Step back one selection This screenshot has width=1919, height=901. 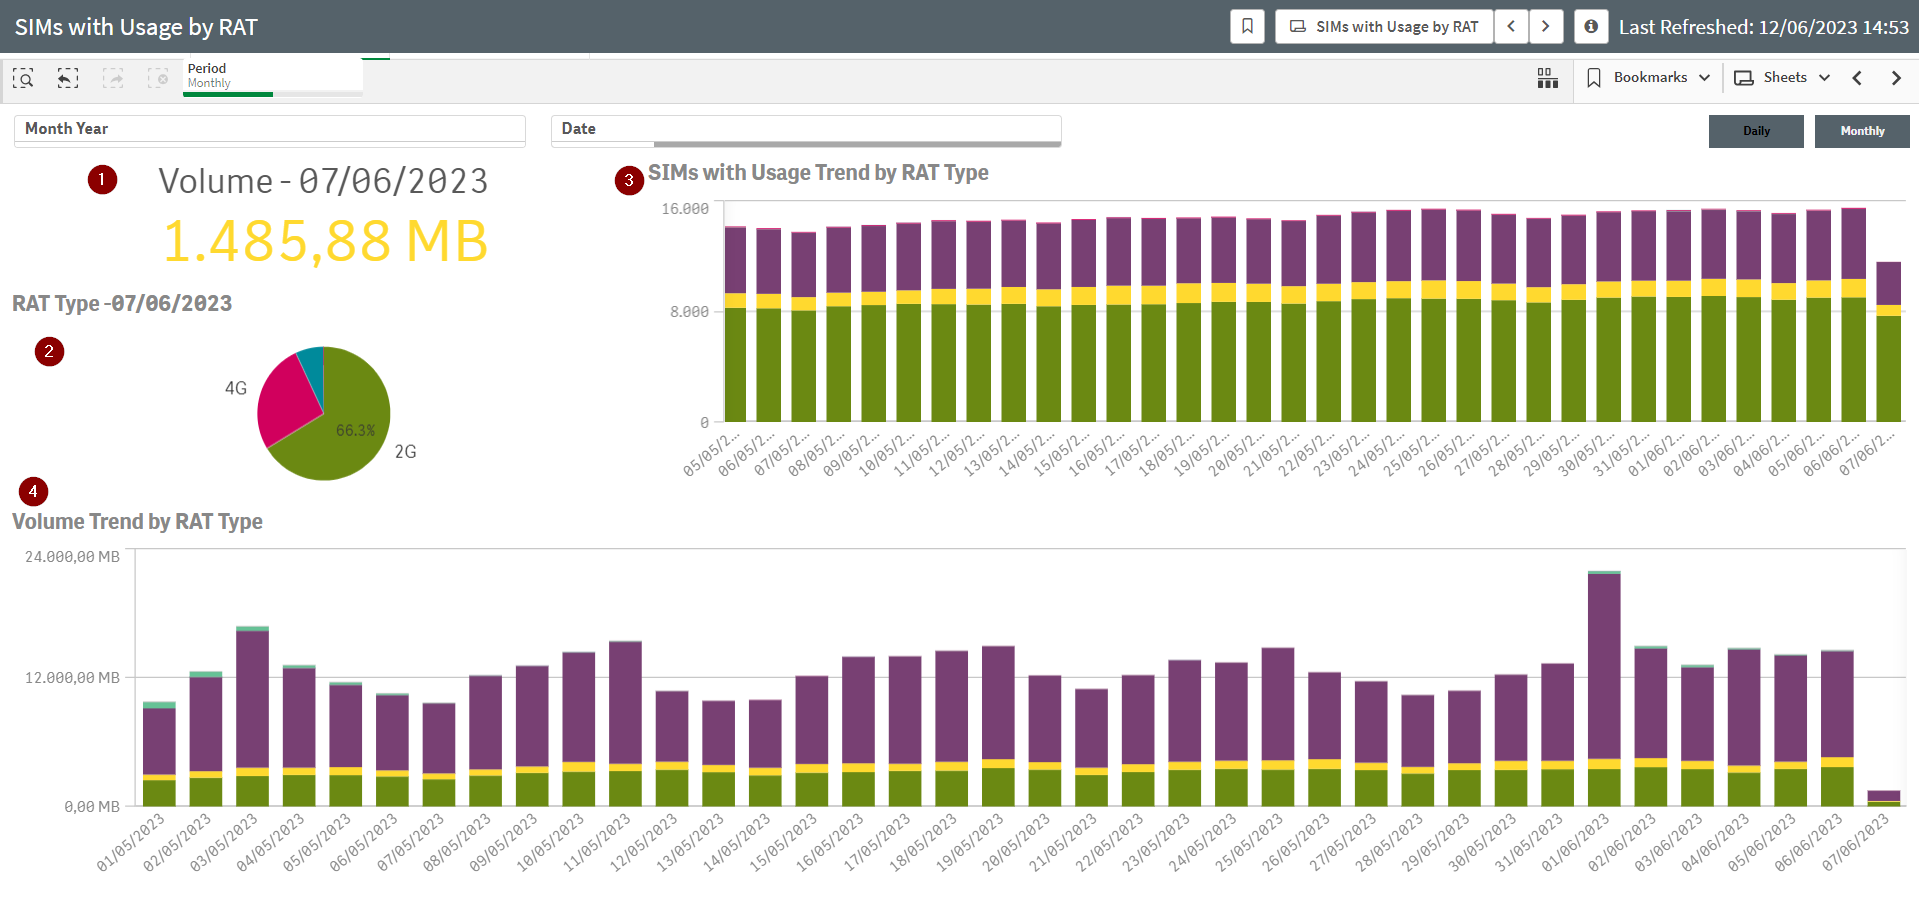pos(68,78)
